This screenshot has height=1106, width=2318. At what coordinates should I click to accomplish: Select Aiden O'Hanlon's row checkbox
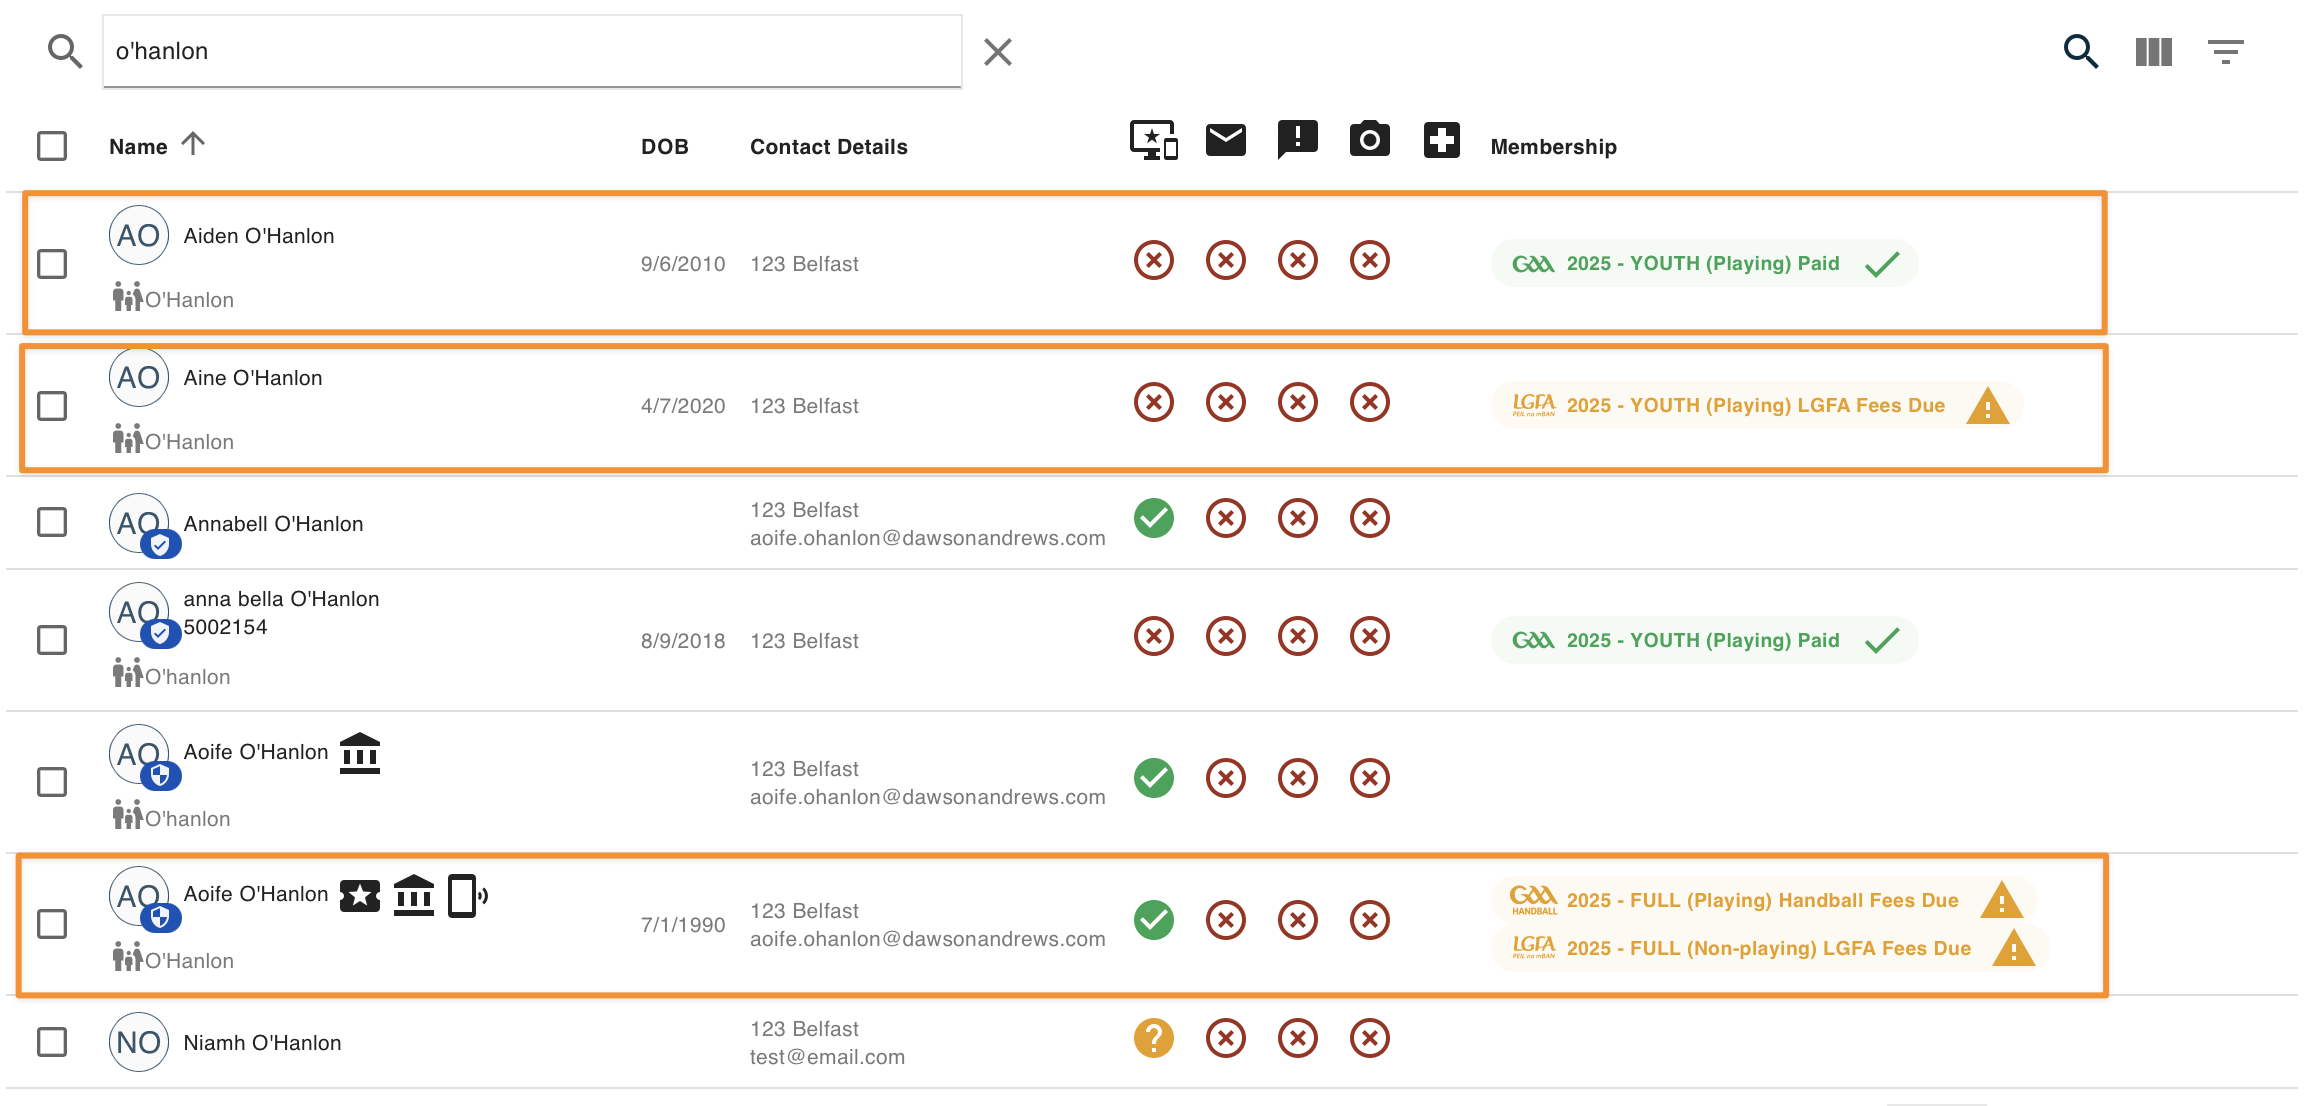pyautogui.click(x=52, y=264)
